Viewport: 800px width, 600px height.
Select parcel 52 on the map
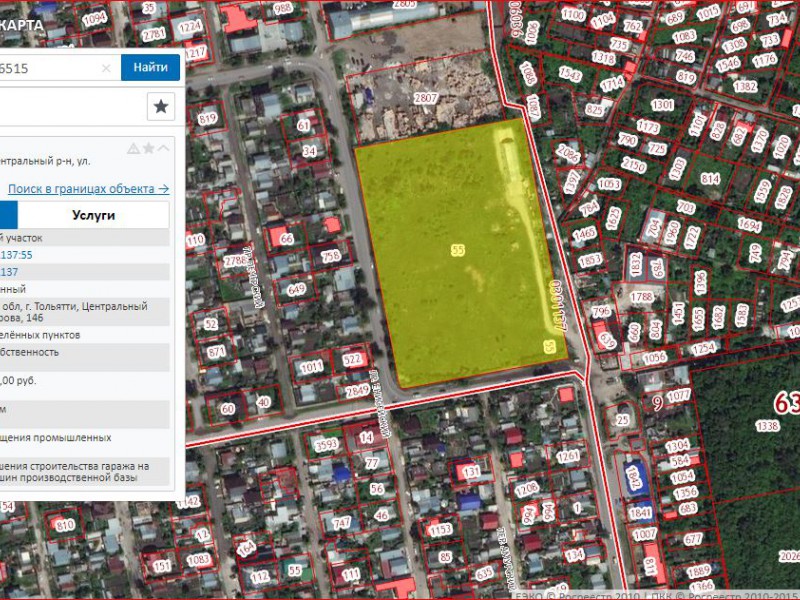pos(211,324)
